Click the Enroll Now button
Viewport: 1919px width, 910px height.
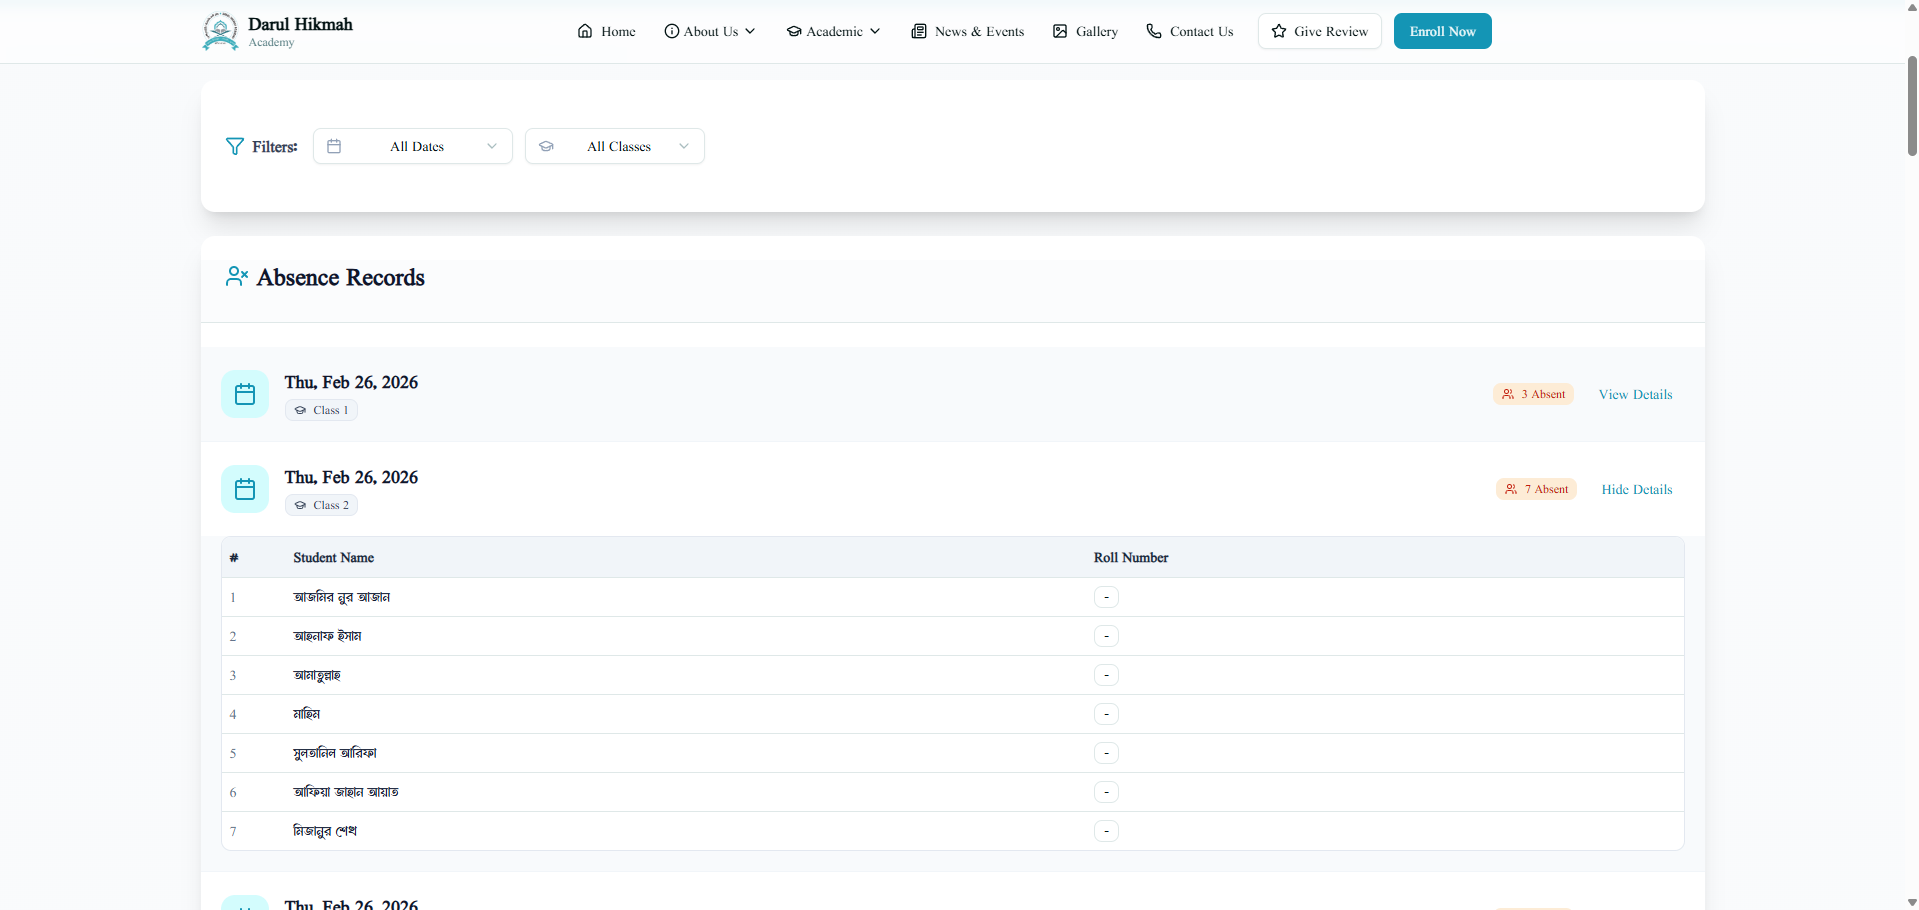click(1443, 31)
